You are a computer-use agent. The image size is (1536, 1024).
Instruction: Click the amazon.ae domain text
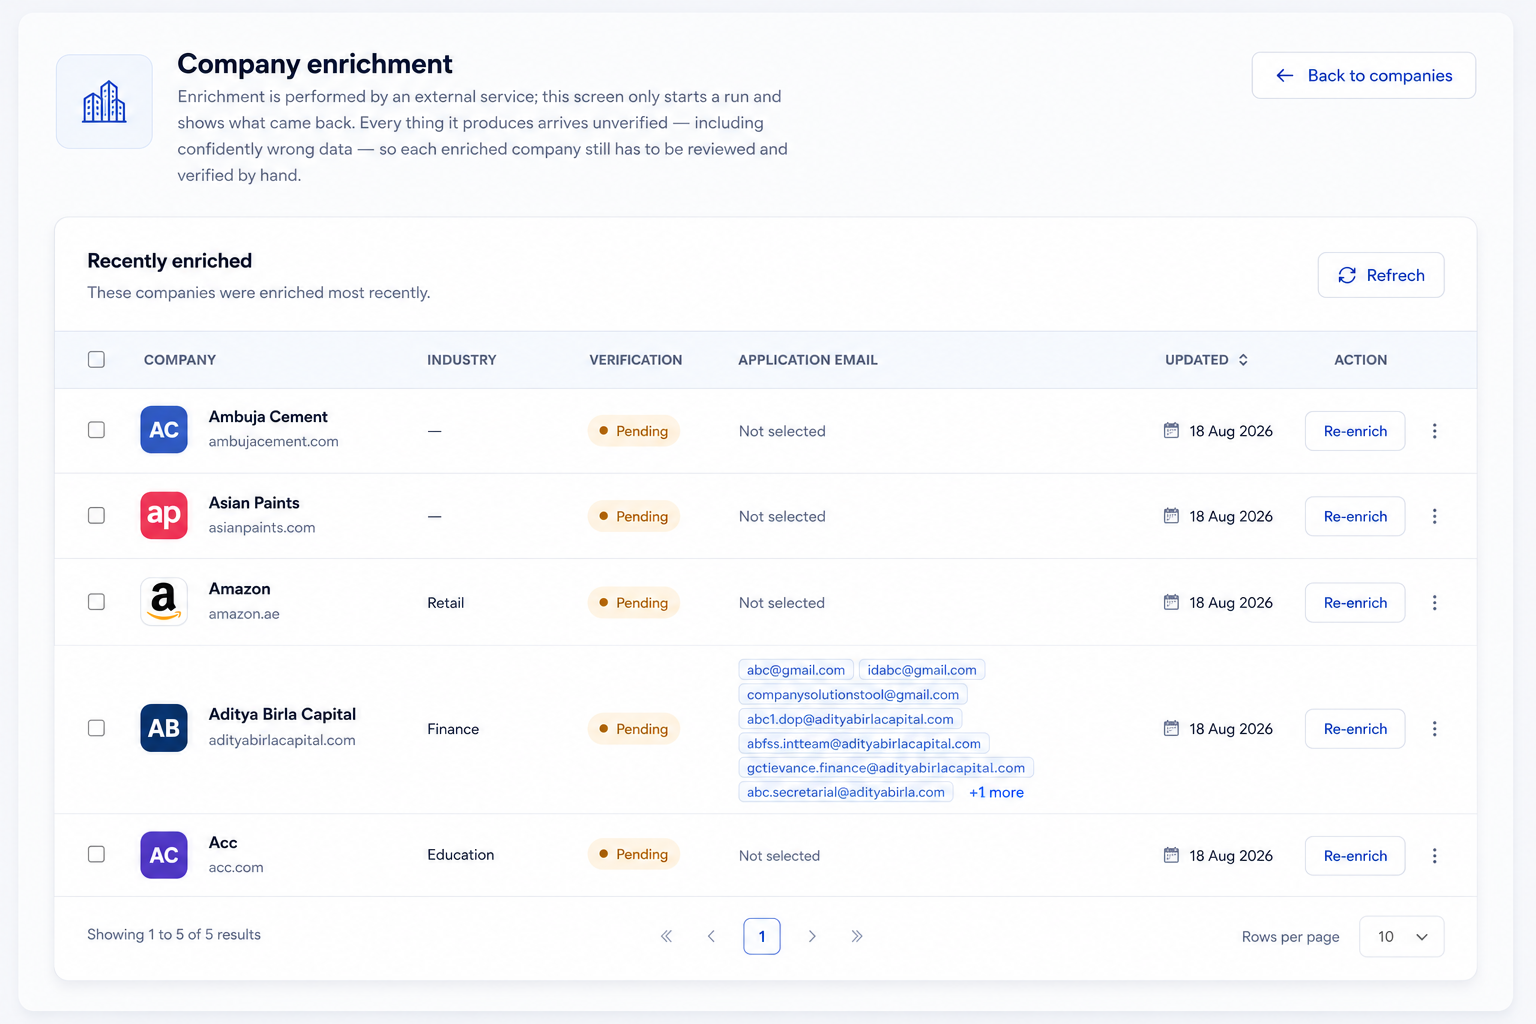coord(244,614)
